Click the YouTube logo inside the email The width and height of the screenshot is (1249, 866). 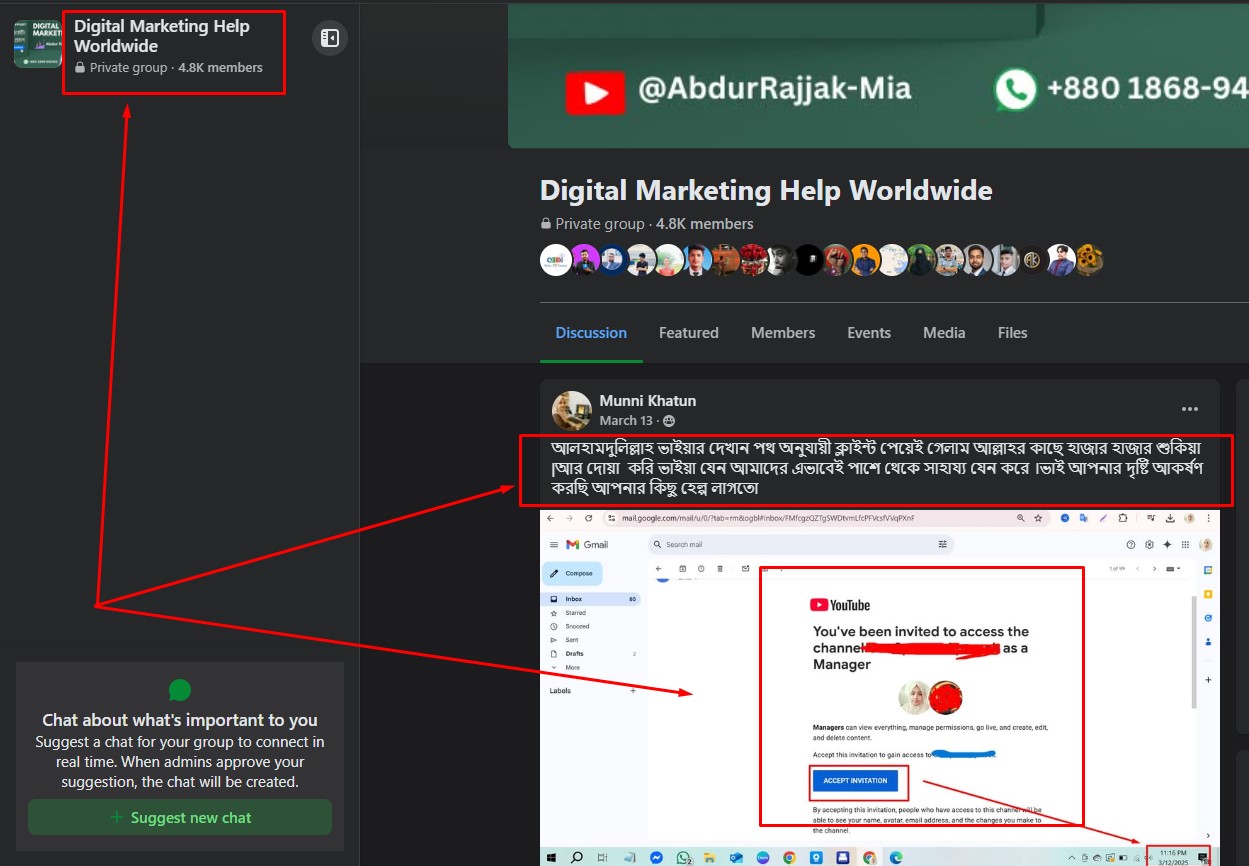click(x=840, y=605)
